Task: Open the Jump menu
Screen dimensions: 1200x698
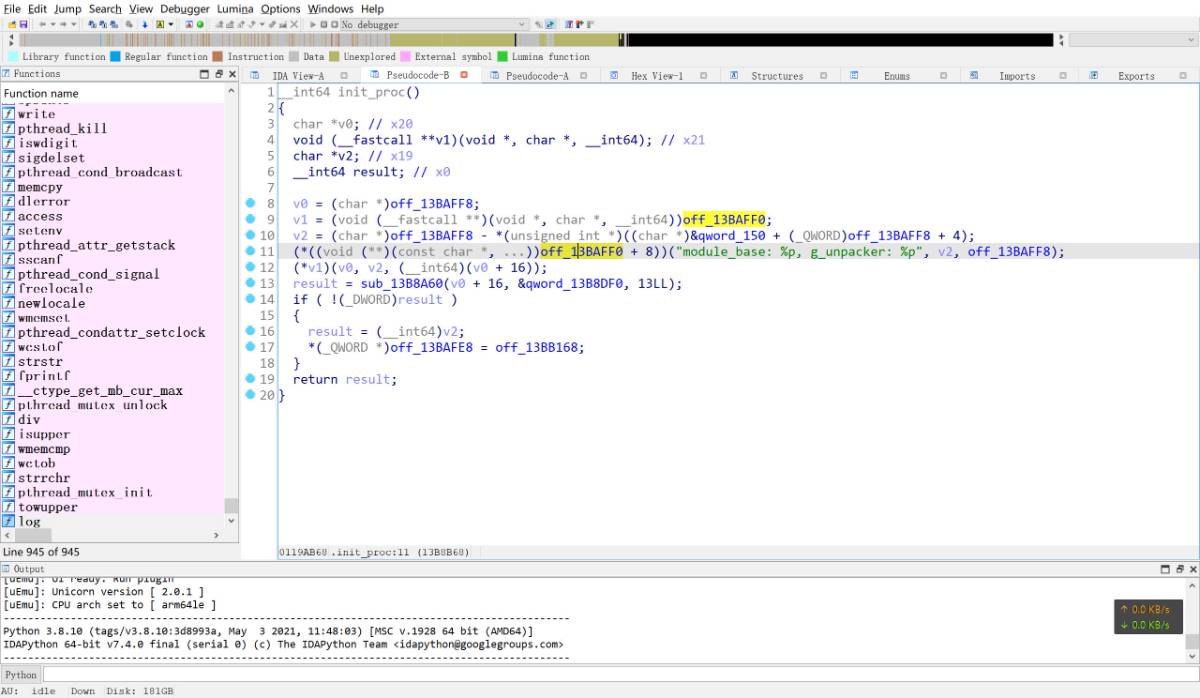Action: click(68, 8)
